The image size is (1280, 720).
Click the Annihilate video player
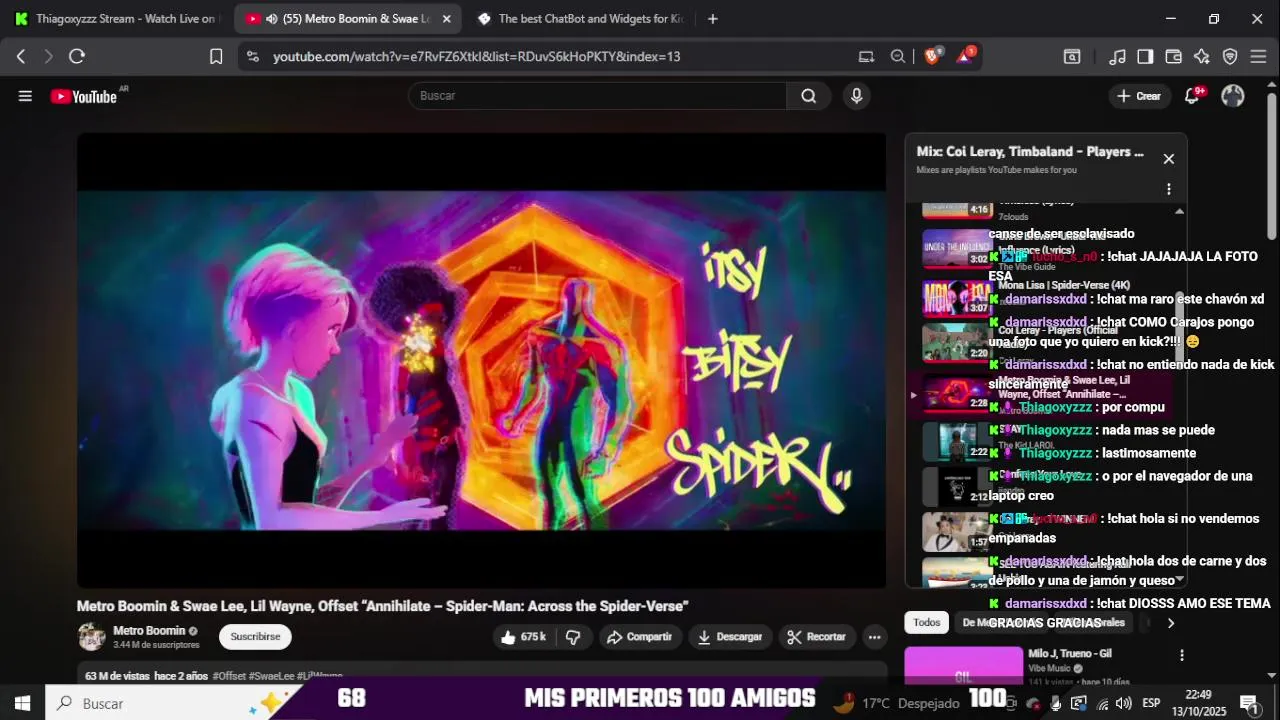[x=481, y=361]
